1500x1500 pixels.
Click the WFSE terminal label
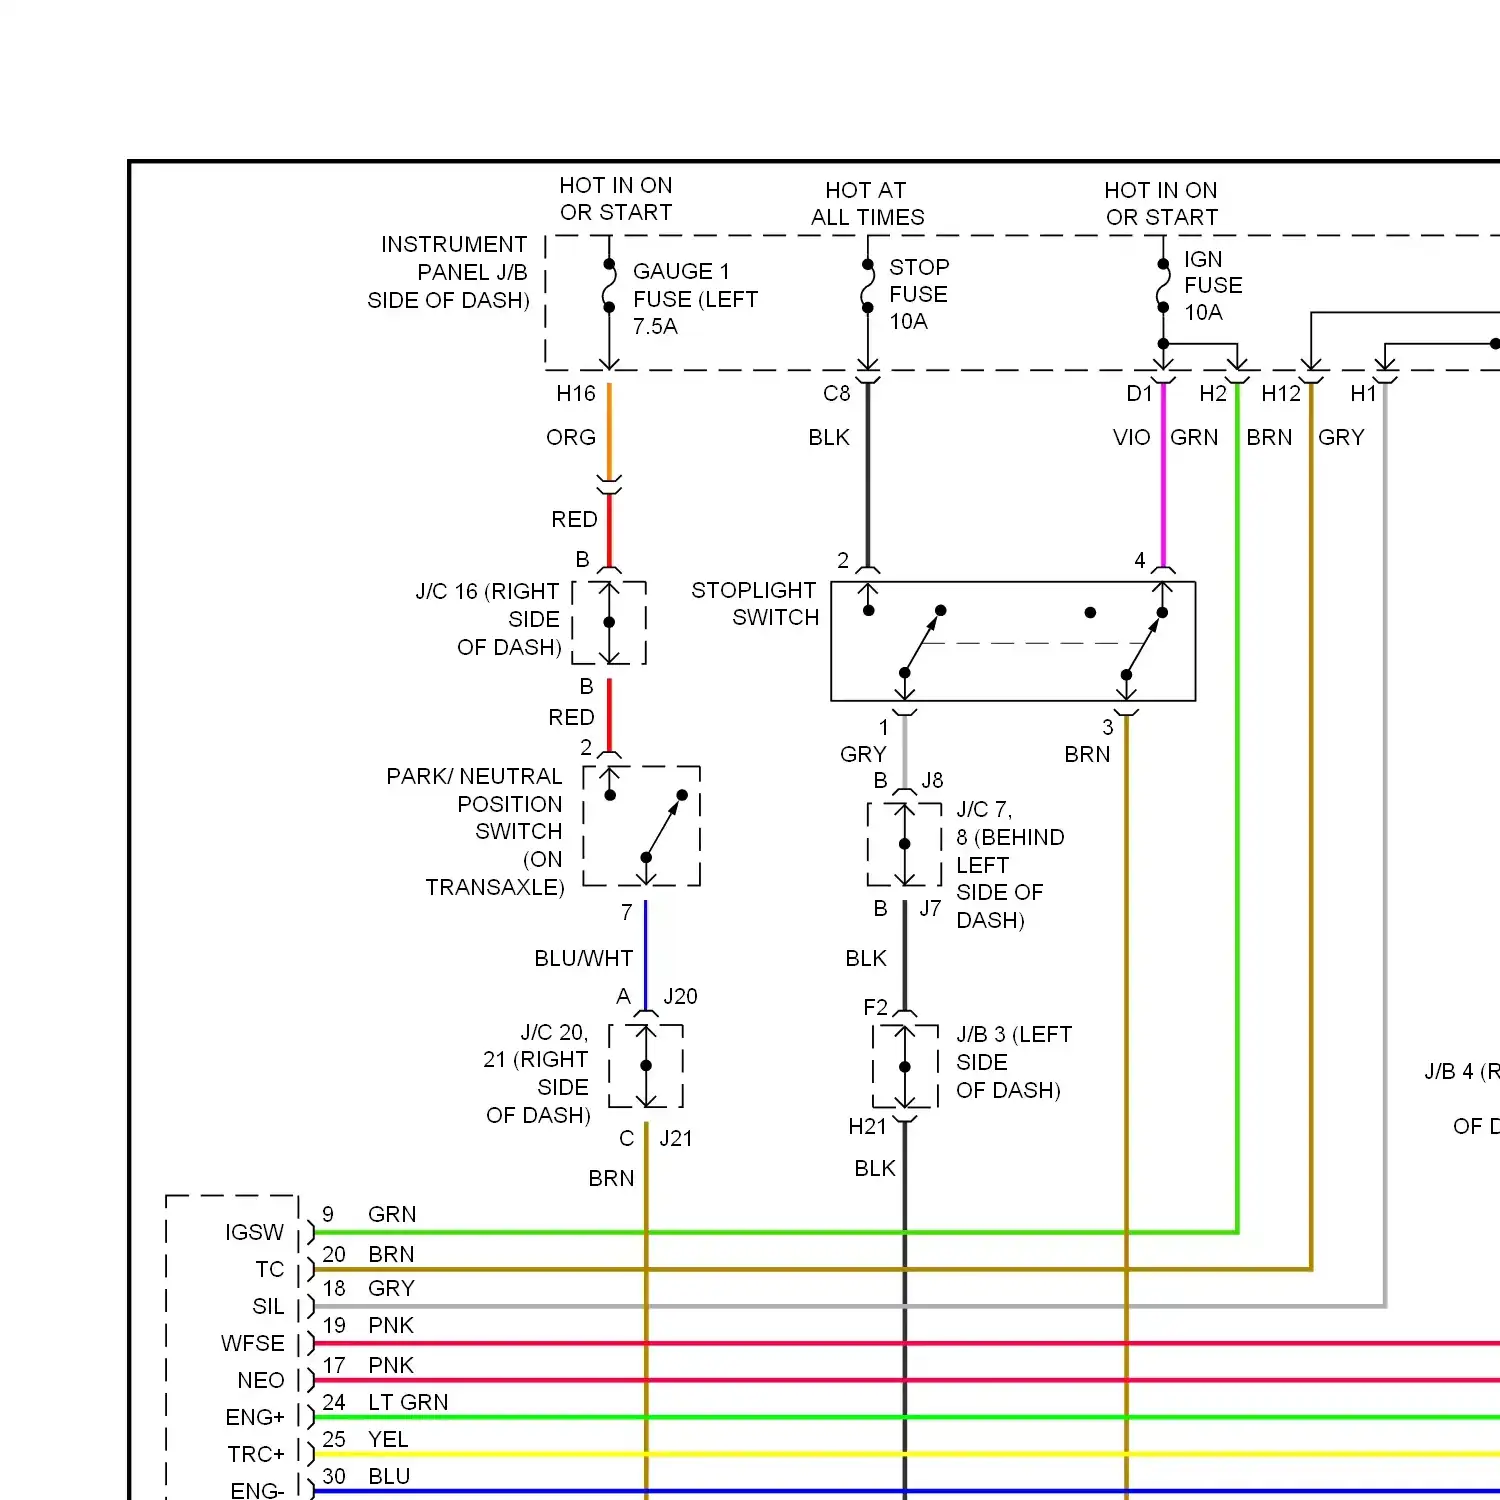(x=253, y=1344)
